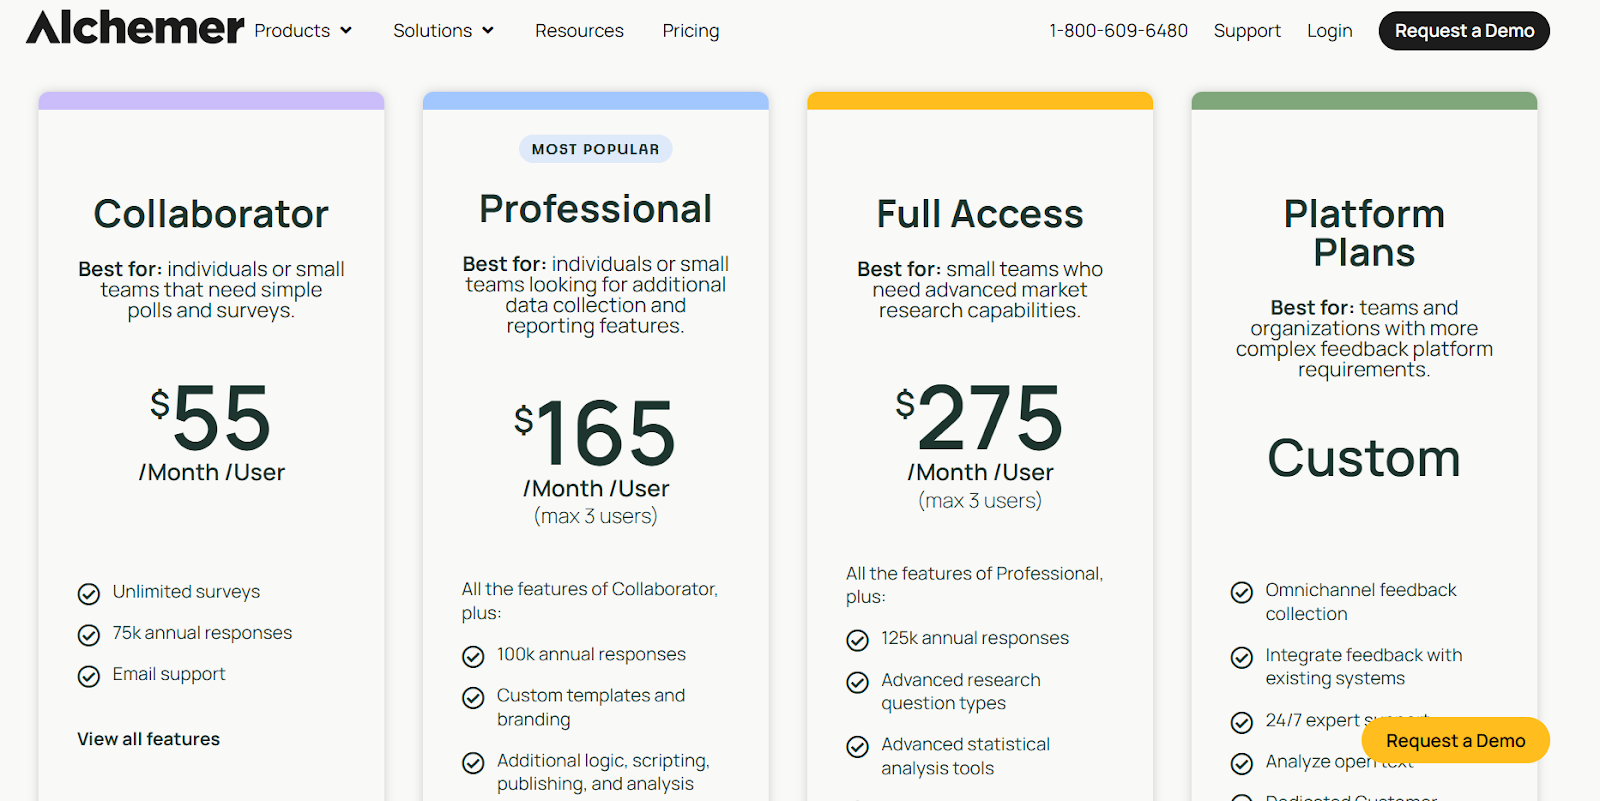Screen dimensions: 1600x801
Task: Click the Login link
Action: 1329,31
